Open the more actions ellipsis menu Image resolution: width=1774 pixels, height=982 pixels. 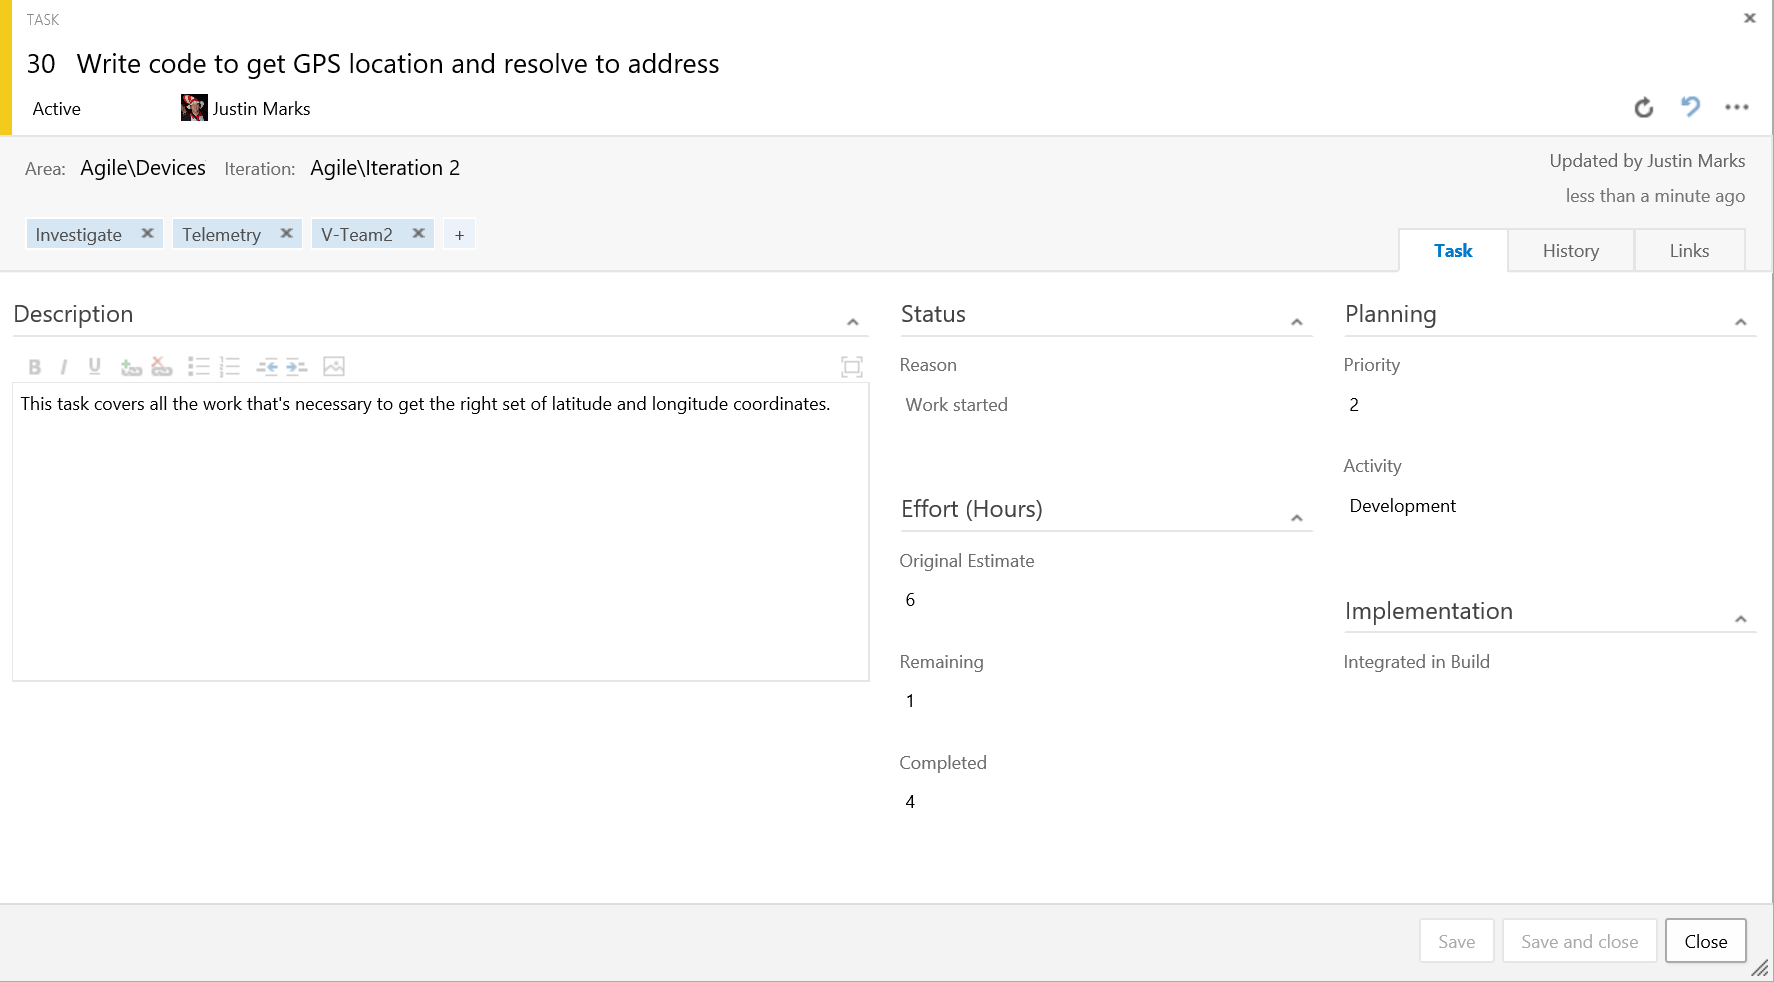pyautogui.click(x=1737, y=107)
